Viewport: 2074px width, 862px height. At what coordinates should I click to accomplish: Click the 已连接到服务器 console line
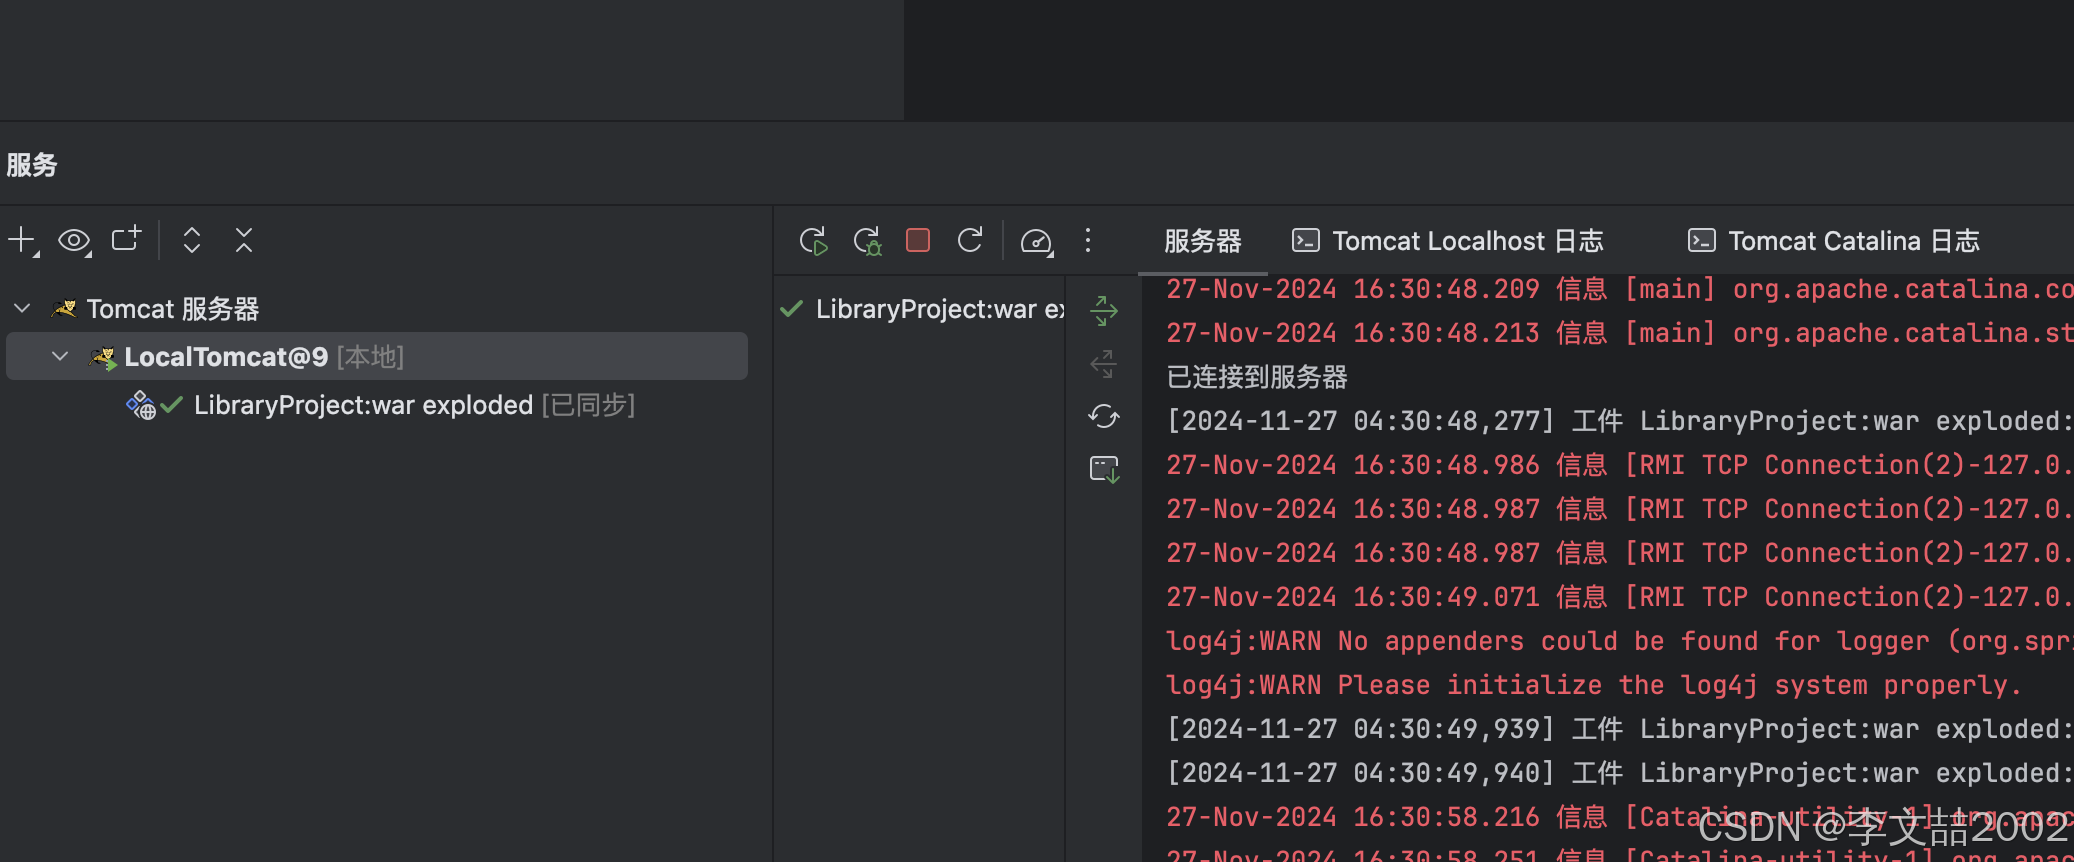click(x=1257, y=377)
